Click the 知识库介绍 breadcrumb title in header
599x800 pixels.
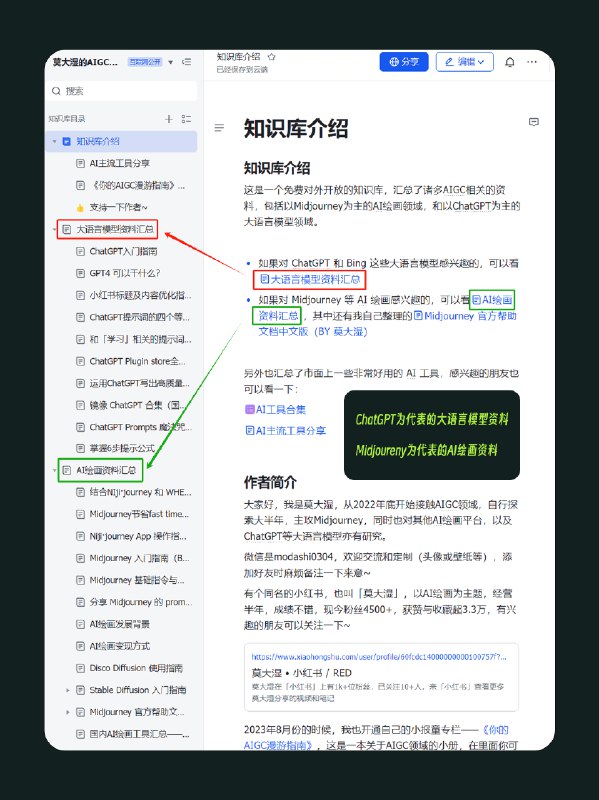238,57
